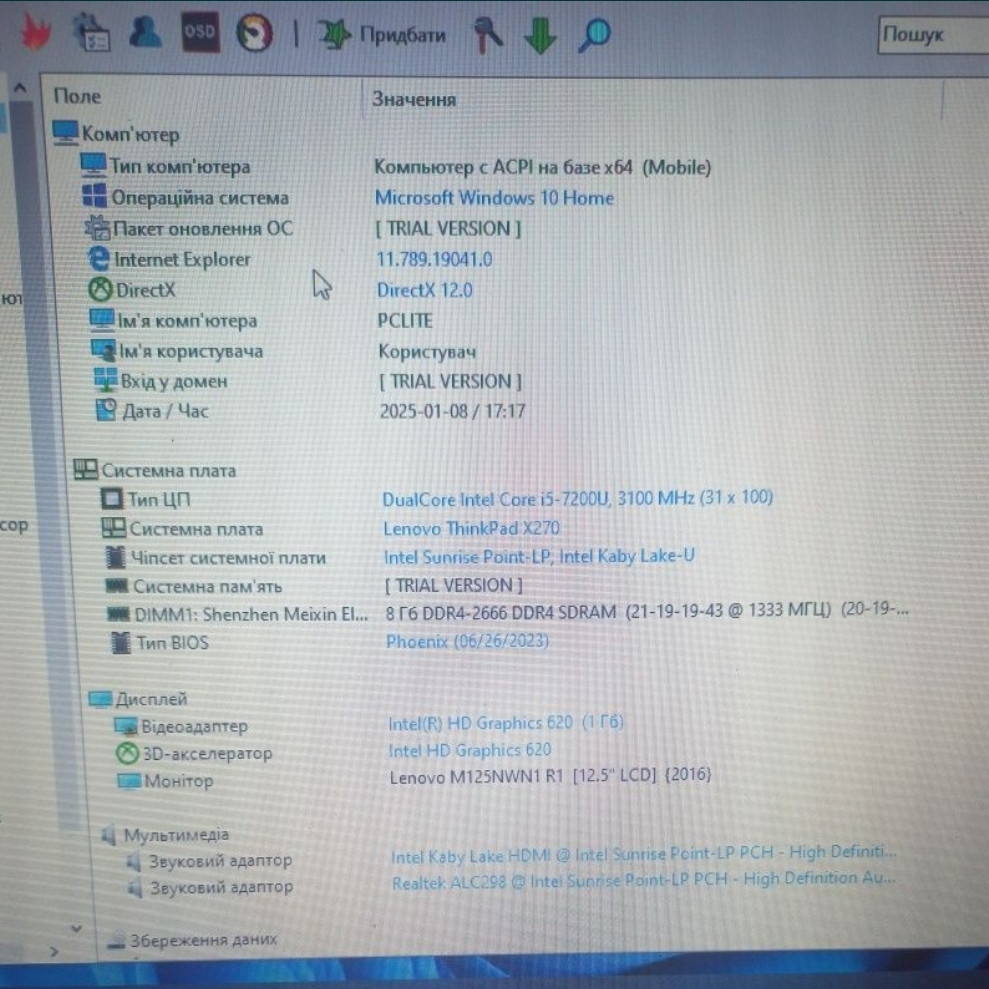Open the OSD panel icon
The width and height of the screenshot is (989, 989).
(x=199, y=33)
